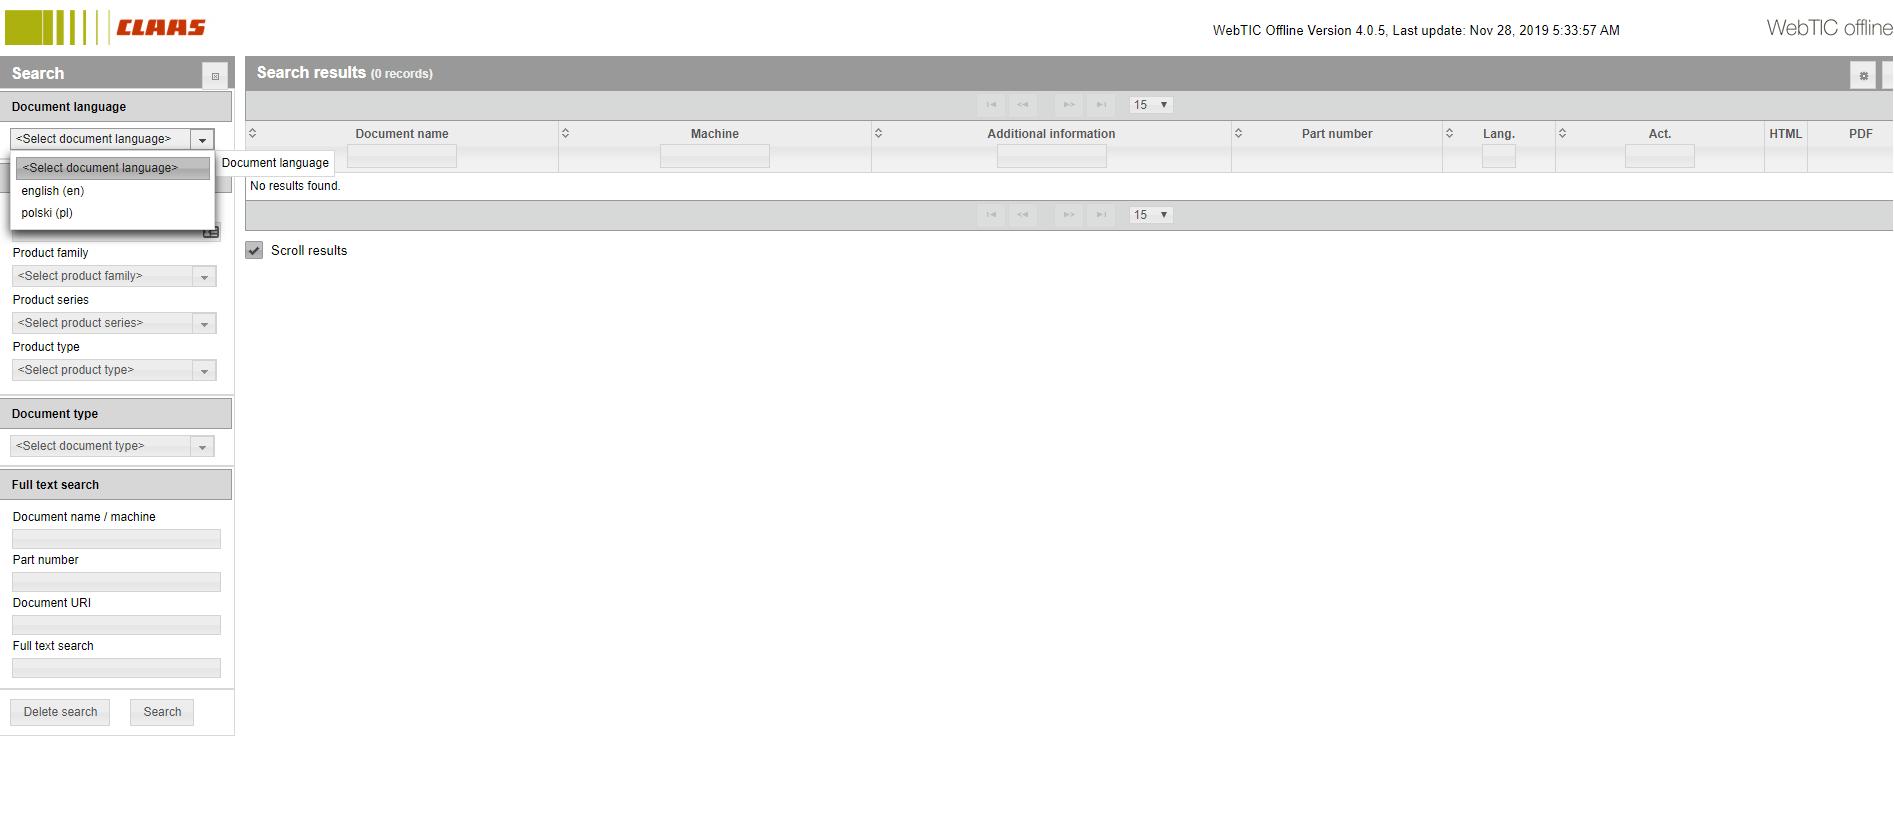Viewport: 1894px width, 840px height.
Task: Sort by Part number column arrows
Action: click(x=1238, y=133)
